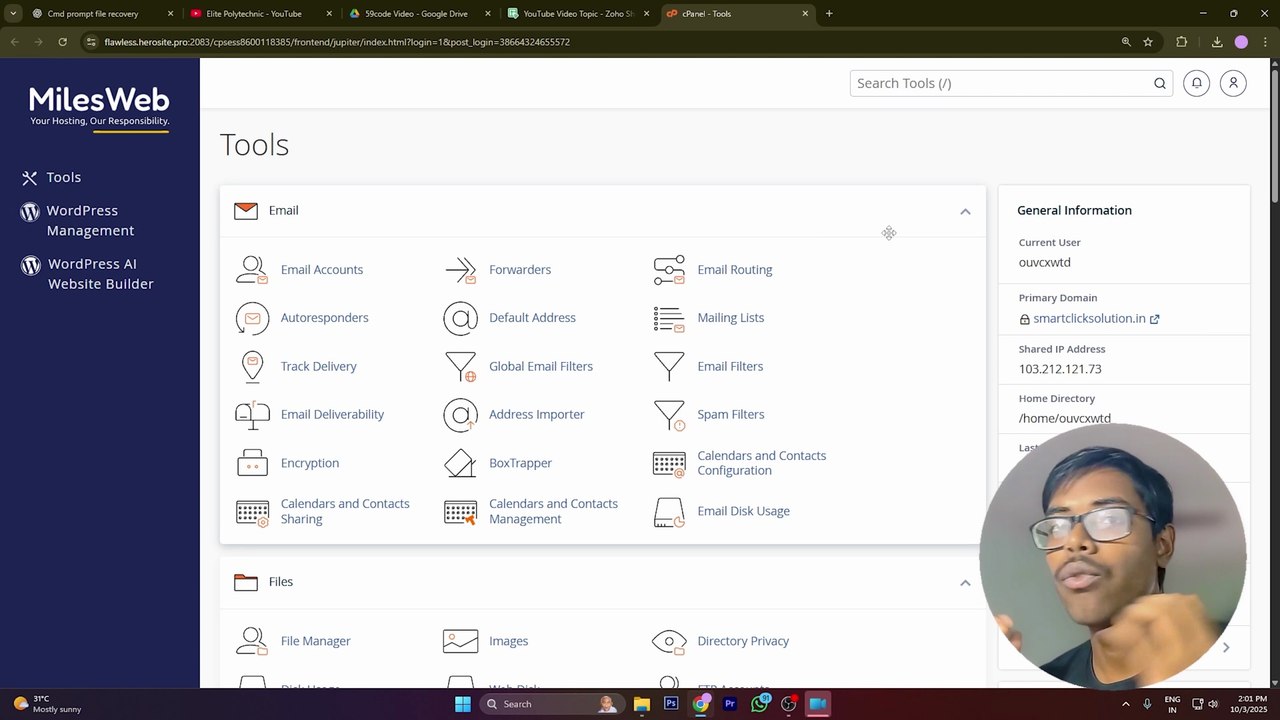Collapse the Files section
1280x720 pixels.
(x=965, y=582)
